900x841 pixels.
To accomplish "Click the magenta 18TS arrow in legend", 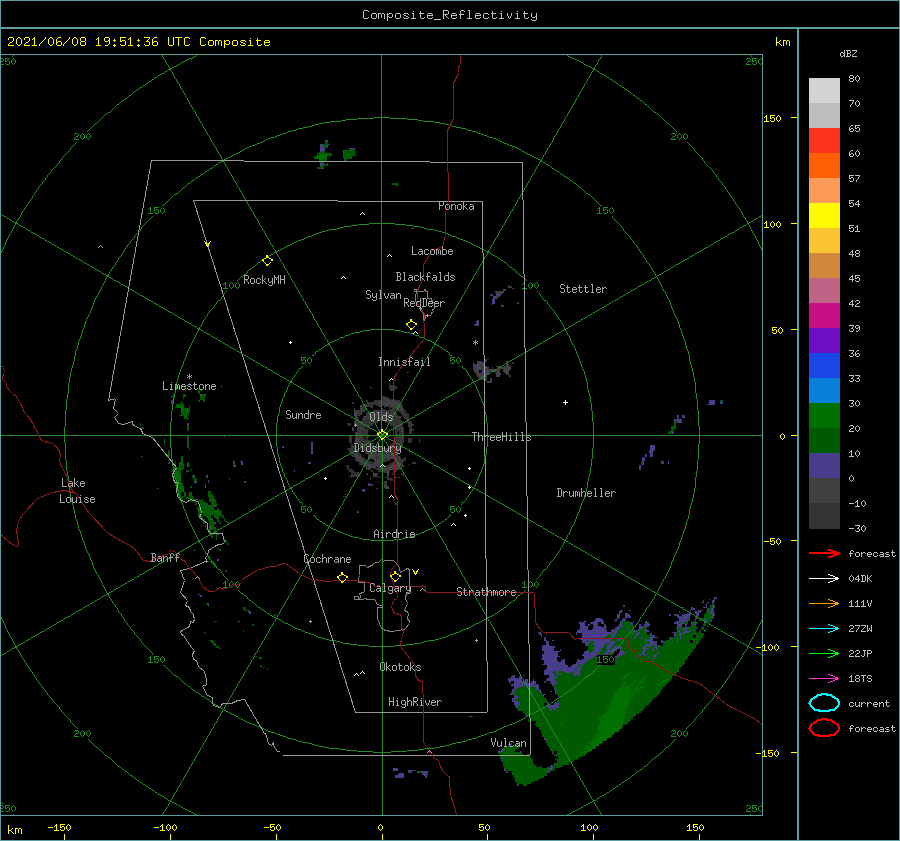I will click(x=824, y=679).
